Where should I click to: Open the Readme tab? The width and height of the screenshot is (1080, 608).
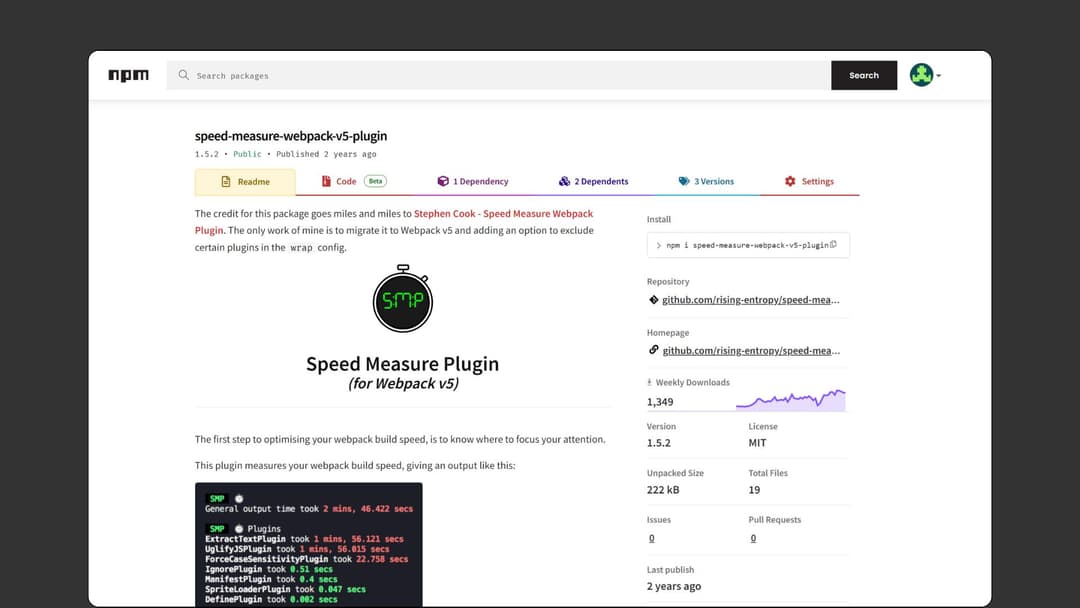point(245,182)
